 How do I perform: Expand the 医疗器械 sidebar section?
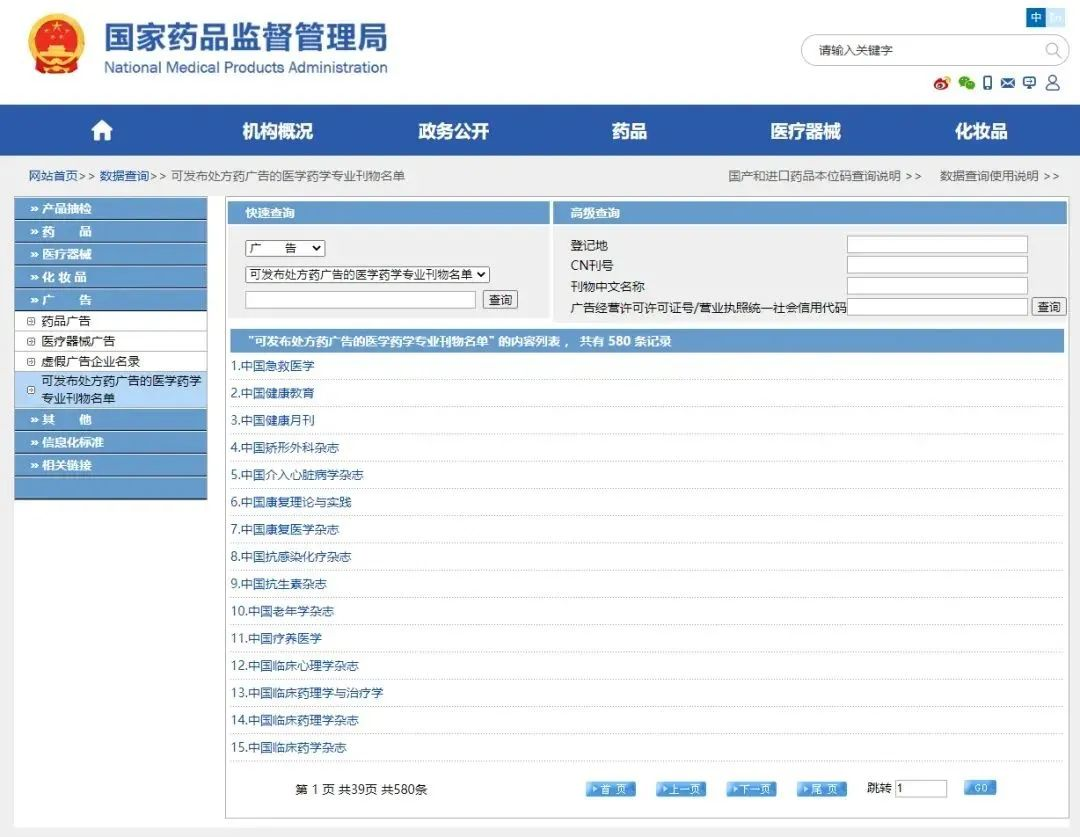(x=111, y=254)
